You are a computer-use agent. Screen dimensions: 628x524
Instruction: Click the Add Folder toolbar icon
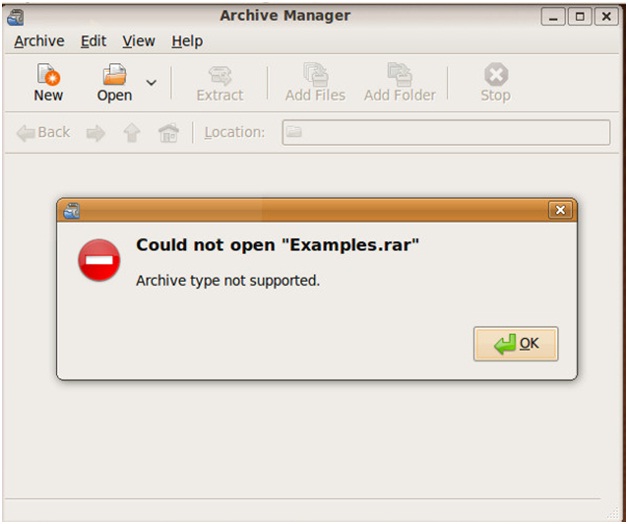(399, 76)
